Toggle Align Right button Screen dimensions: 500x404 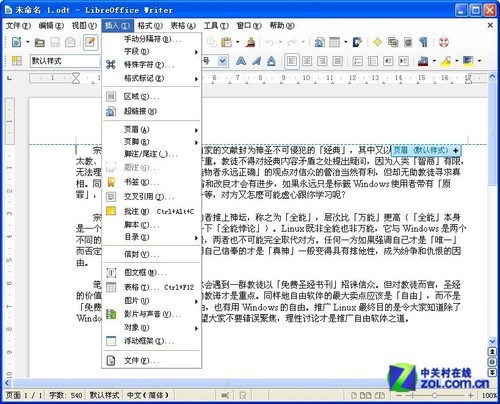tap(322, 61)
